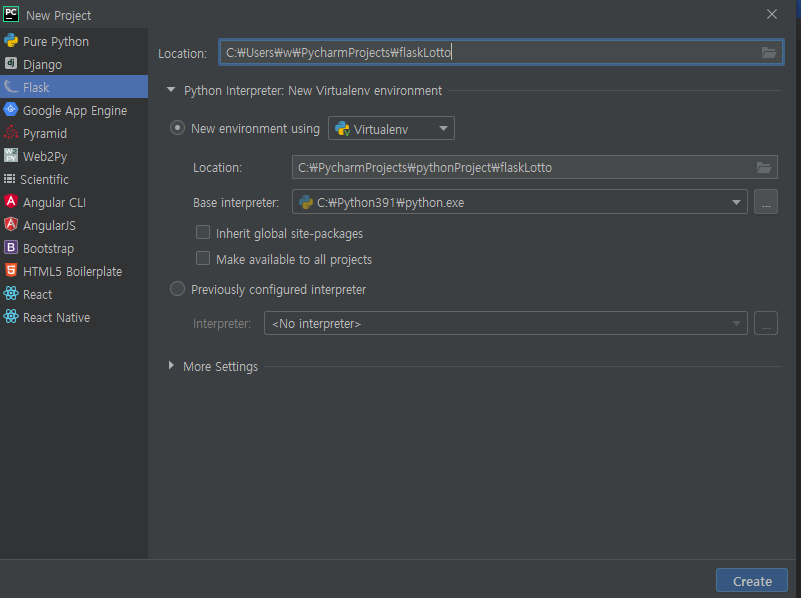Choose HTML5 Boilerplate project type
This screenshot has height=598, width=801.
[74, 271]
